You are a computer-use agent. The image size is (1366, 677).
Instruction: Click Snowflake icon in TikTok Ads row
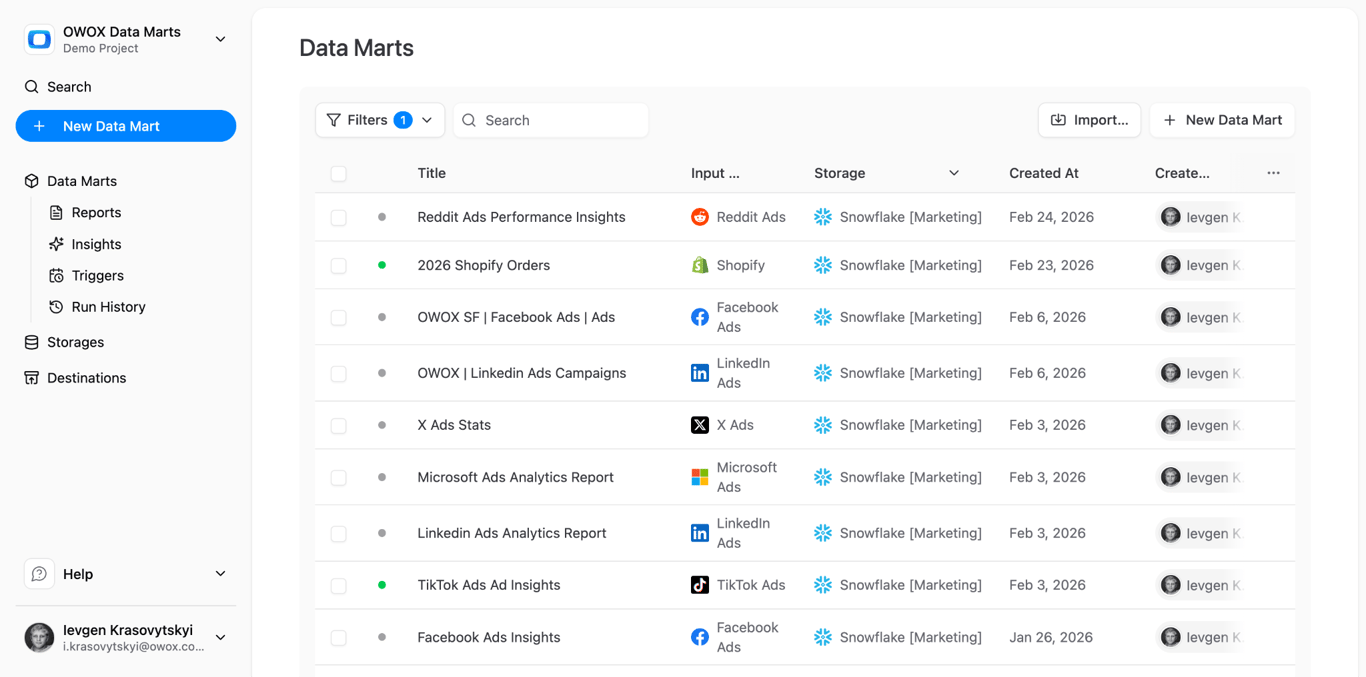click(x=823, y=585)
